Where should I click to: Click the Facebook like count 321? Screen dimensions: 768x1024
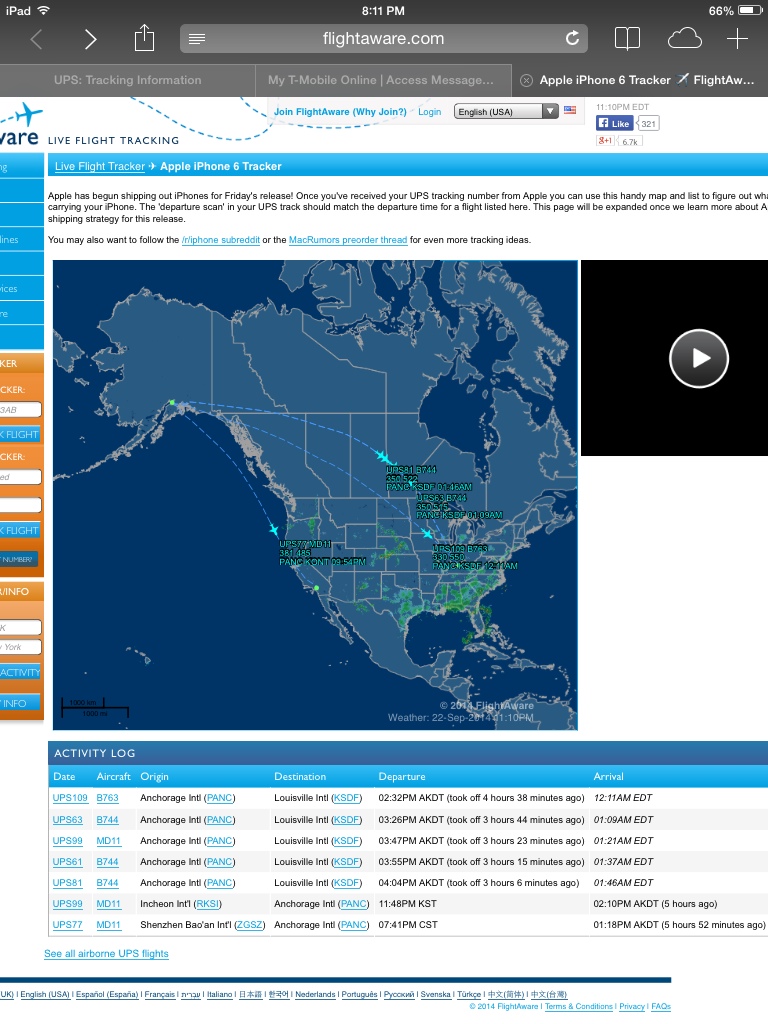pos(647,123)
